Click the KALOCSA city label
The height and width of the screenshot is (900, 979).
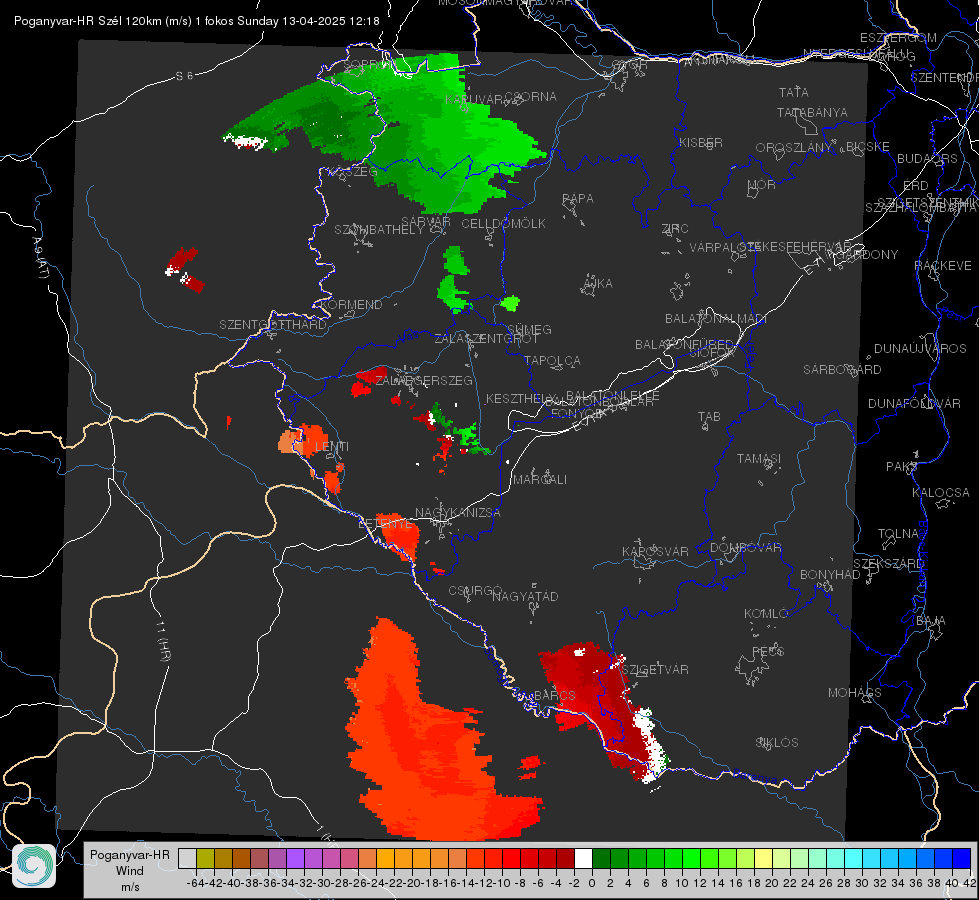click(x=941, y=493)
